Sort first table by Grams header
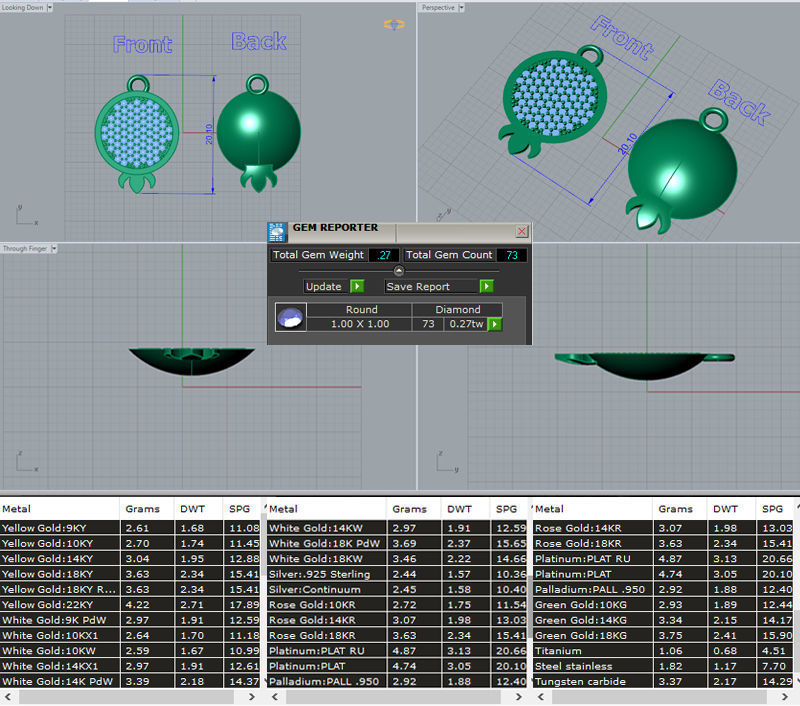 pyautogui.click(x=147, y=509)
